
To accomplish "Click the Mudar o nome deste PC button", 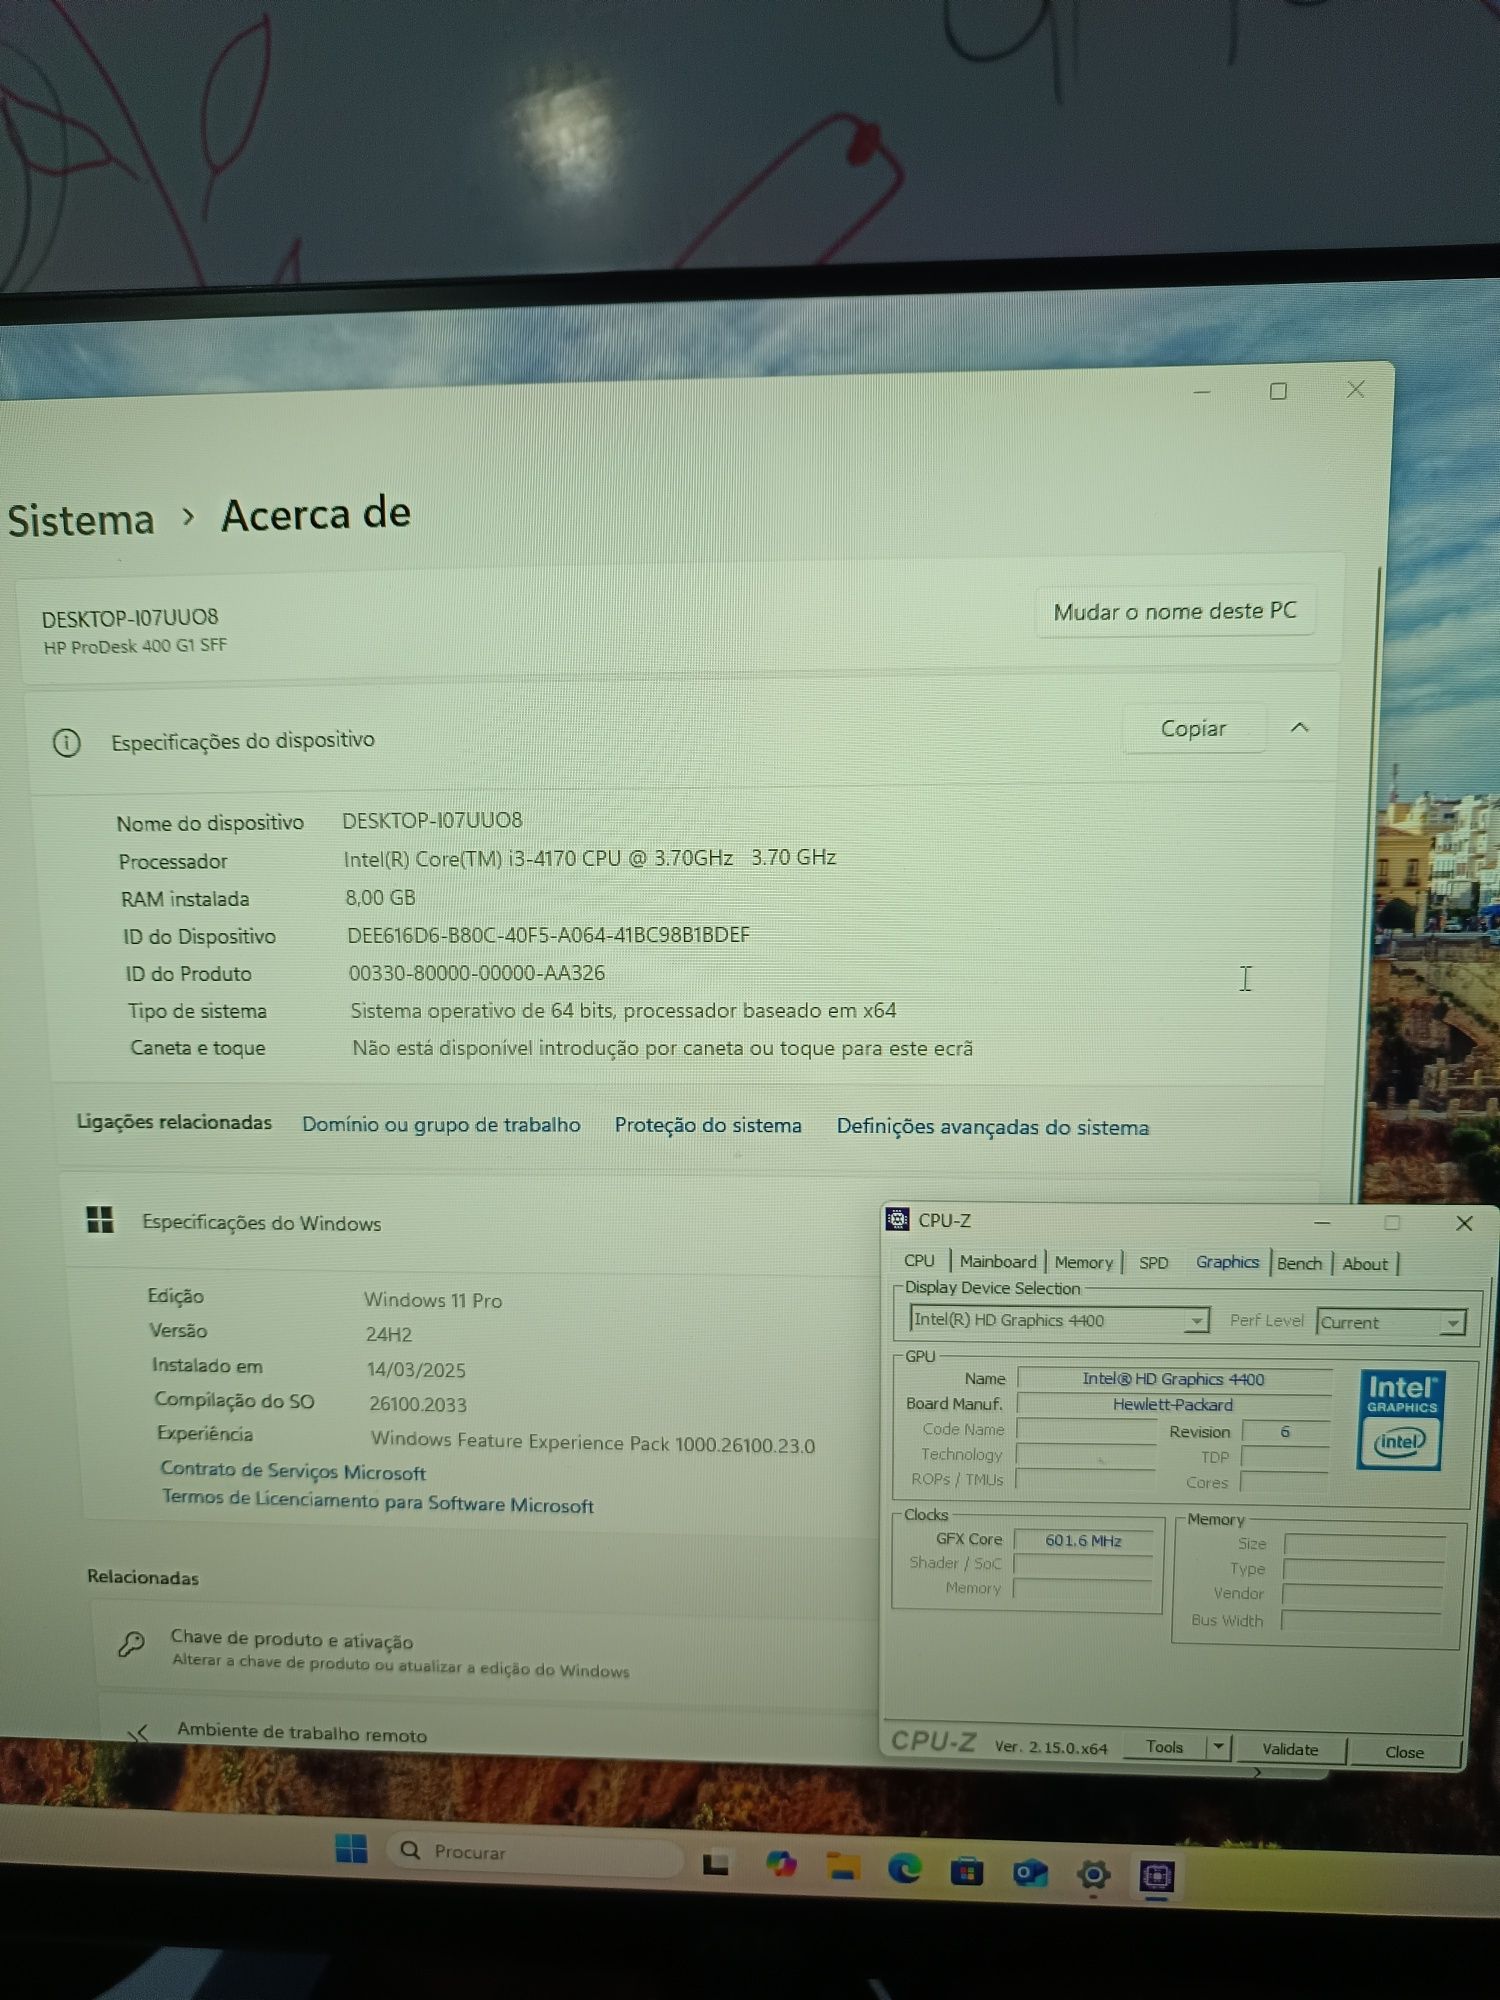I will (1175, 611).
